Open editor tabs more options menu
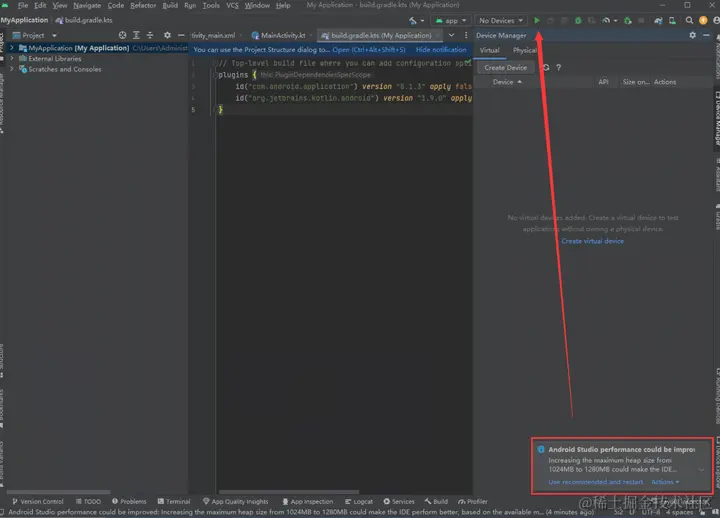Viewport: 720px width, 518px height. point(466,35)
